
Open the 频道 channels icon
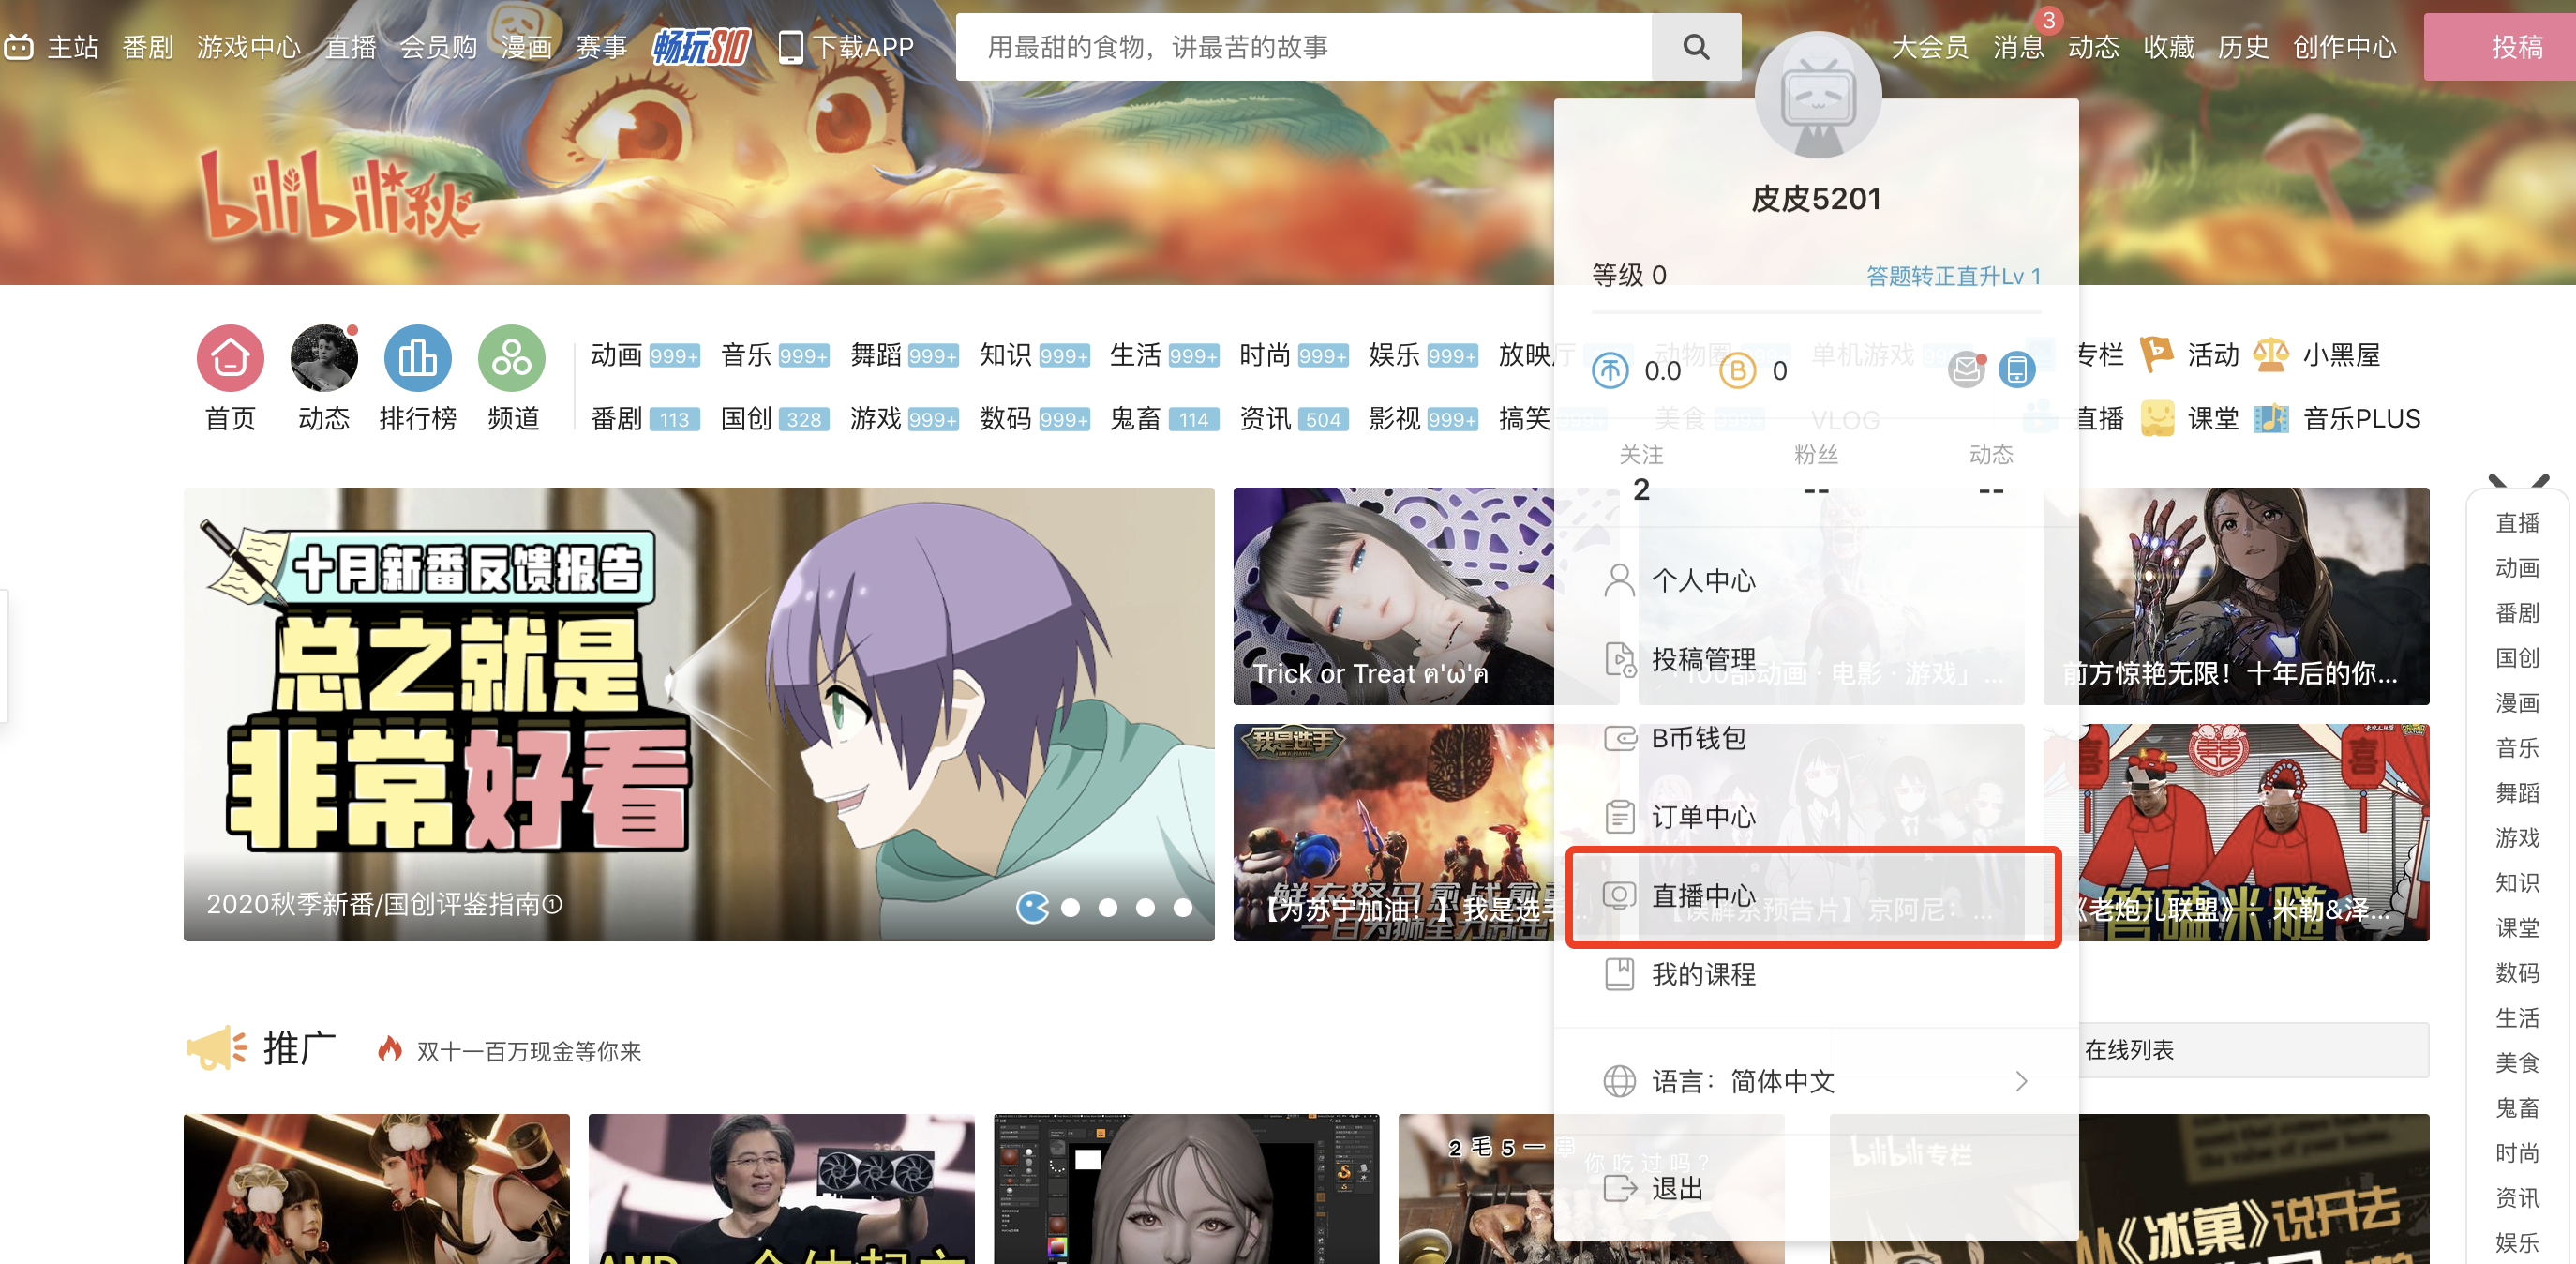pos(512,358)
